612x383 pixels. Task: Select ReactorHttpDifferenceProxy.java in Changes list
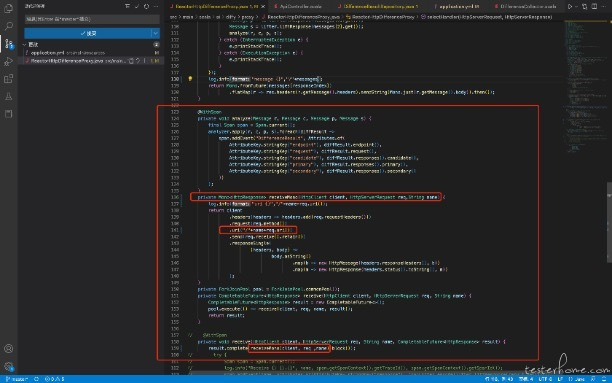91,61
